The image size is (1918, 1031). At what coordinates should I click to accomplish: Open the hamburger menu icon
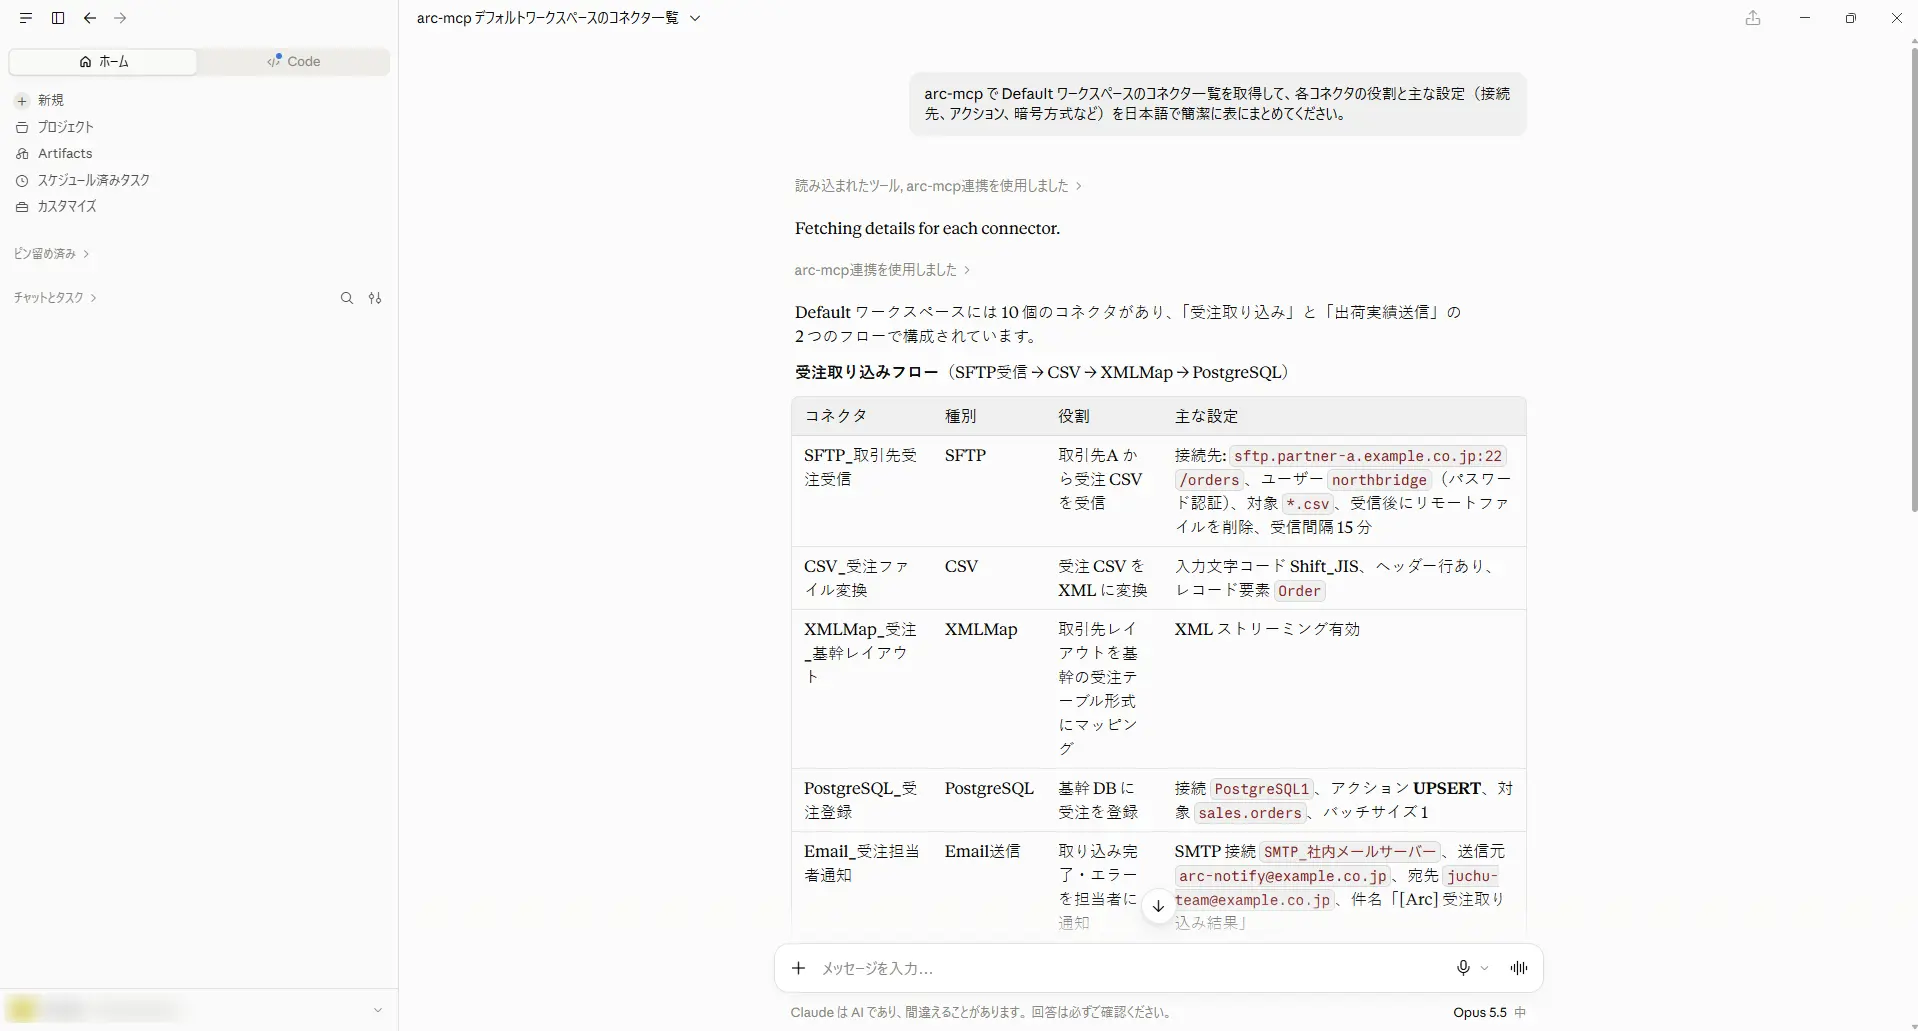click(x=26, y=18)
